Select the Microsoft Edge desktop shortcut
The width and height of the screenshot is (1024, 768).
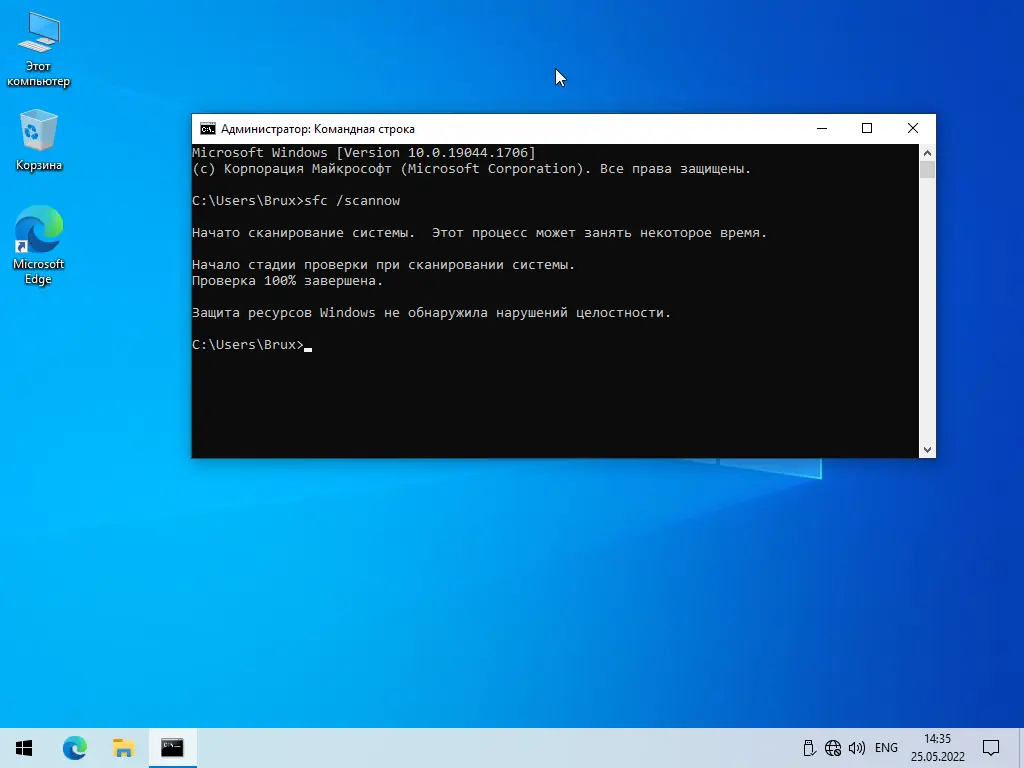[x=39, y=245]
